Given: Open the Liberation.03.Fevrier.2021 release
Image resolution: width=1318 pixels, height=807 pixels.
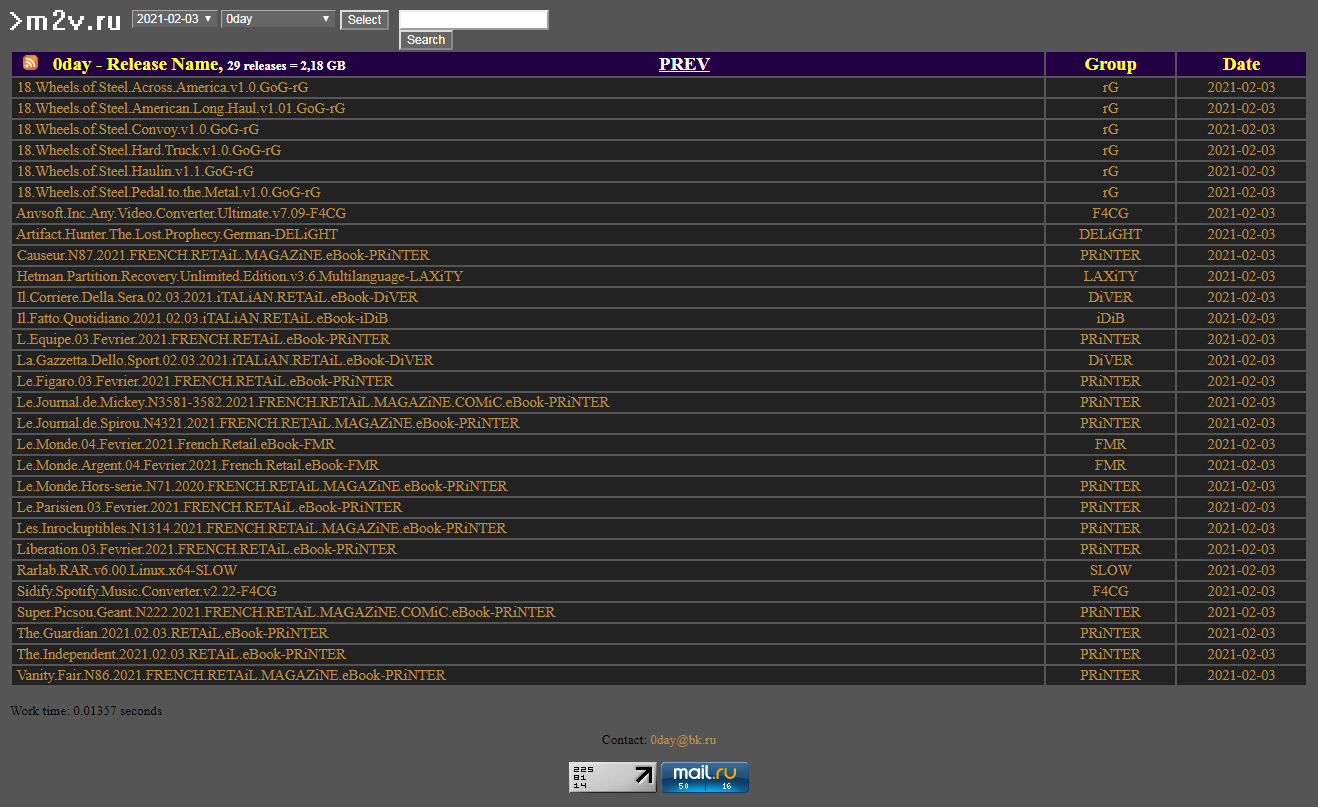Looking at the screenshot, I should [x=207, y=549].
